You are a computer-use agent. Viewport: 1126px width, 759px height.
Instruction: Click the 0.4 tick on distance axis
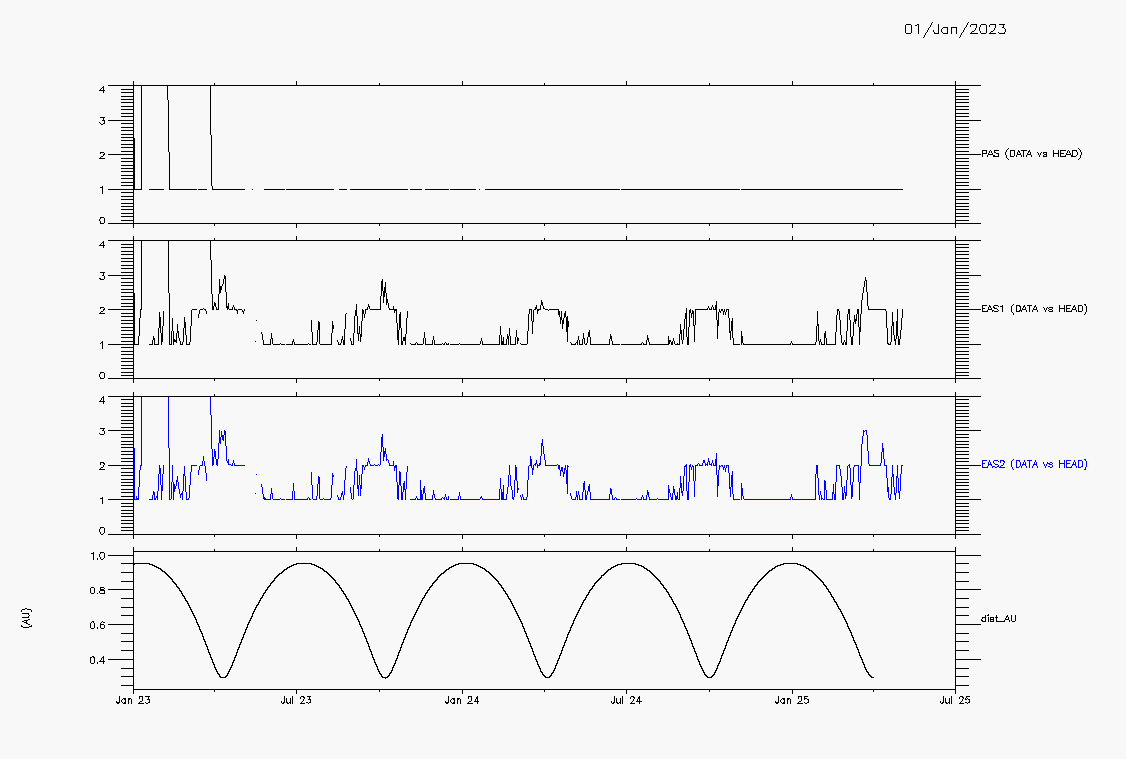click(98, 659)
